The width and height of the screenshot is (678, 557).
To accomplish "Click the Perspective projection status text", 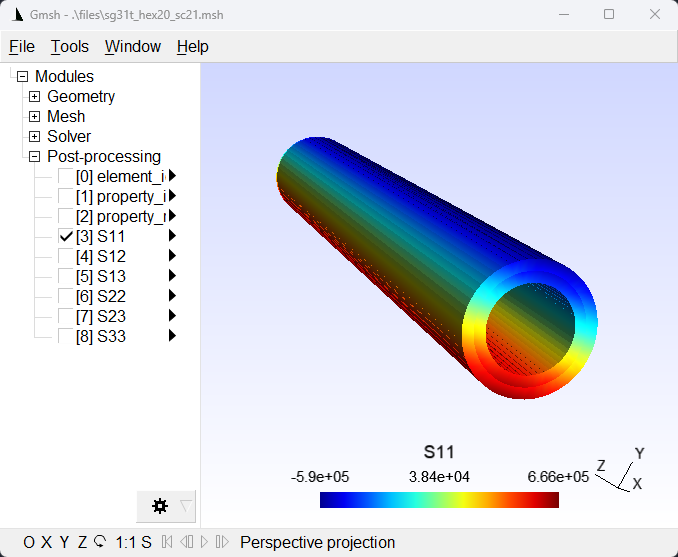I will (x=317, y=543).
